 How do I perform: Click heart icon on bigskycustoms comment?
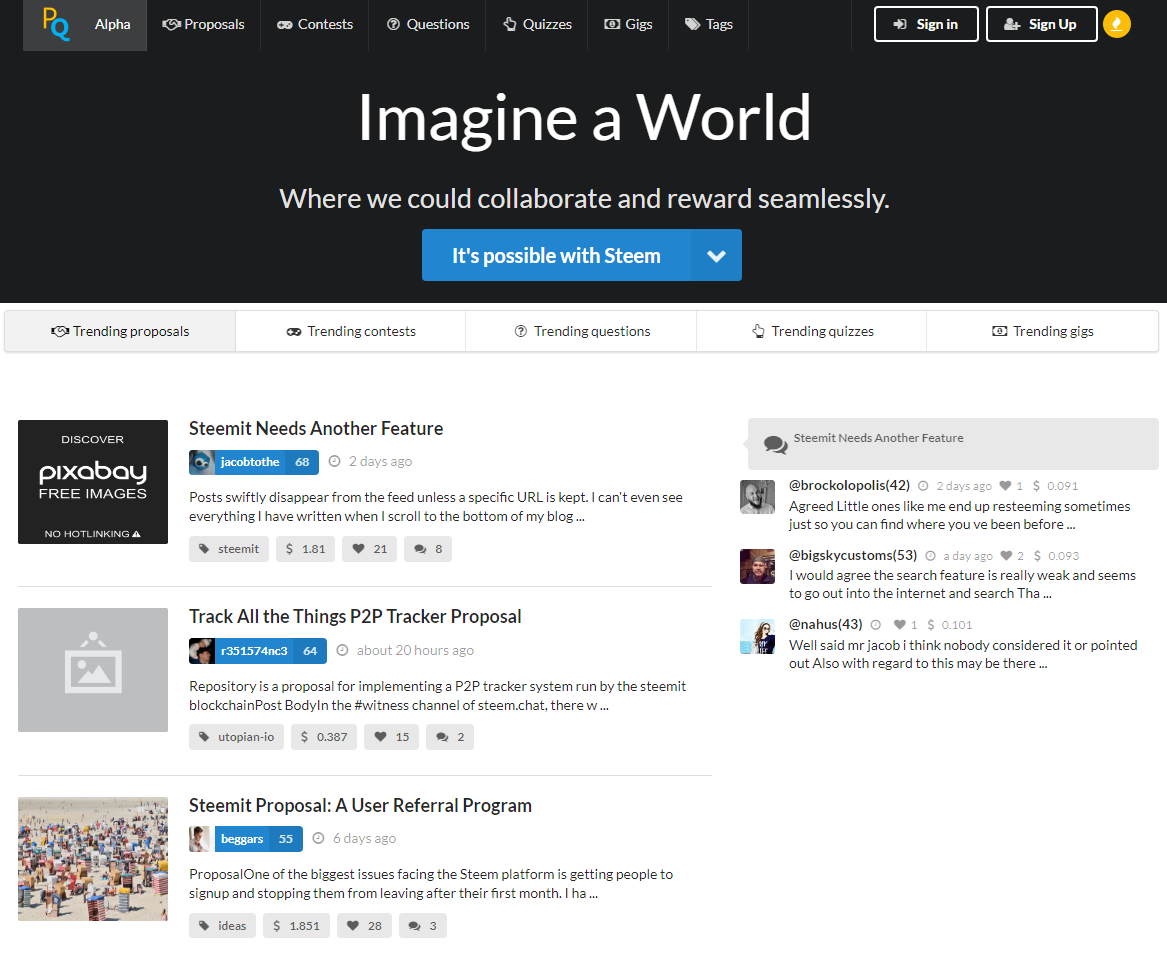[1006, 556]
